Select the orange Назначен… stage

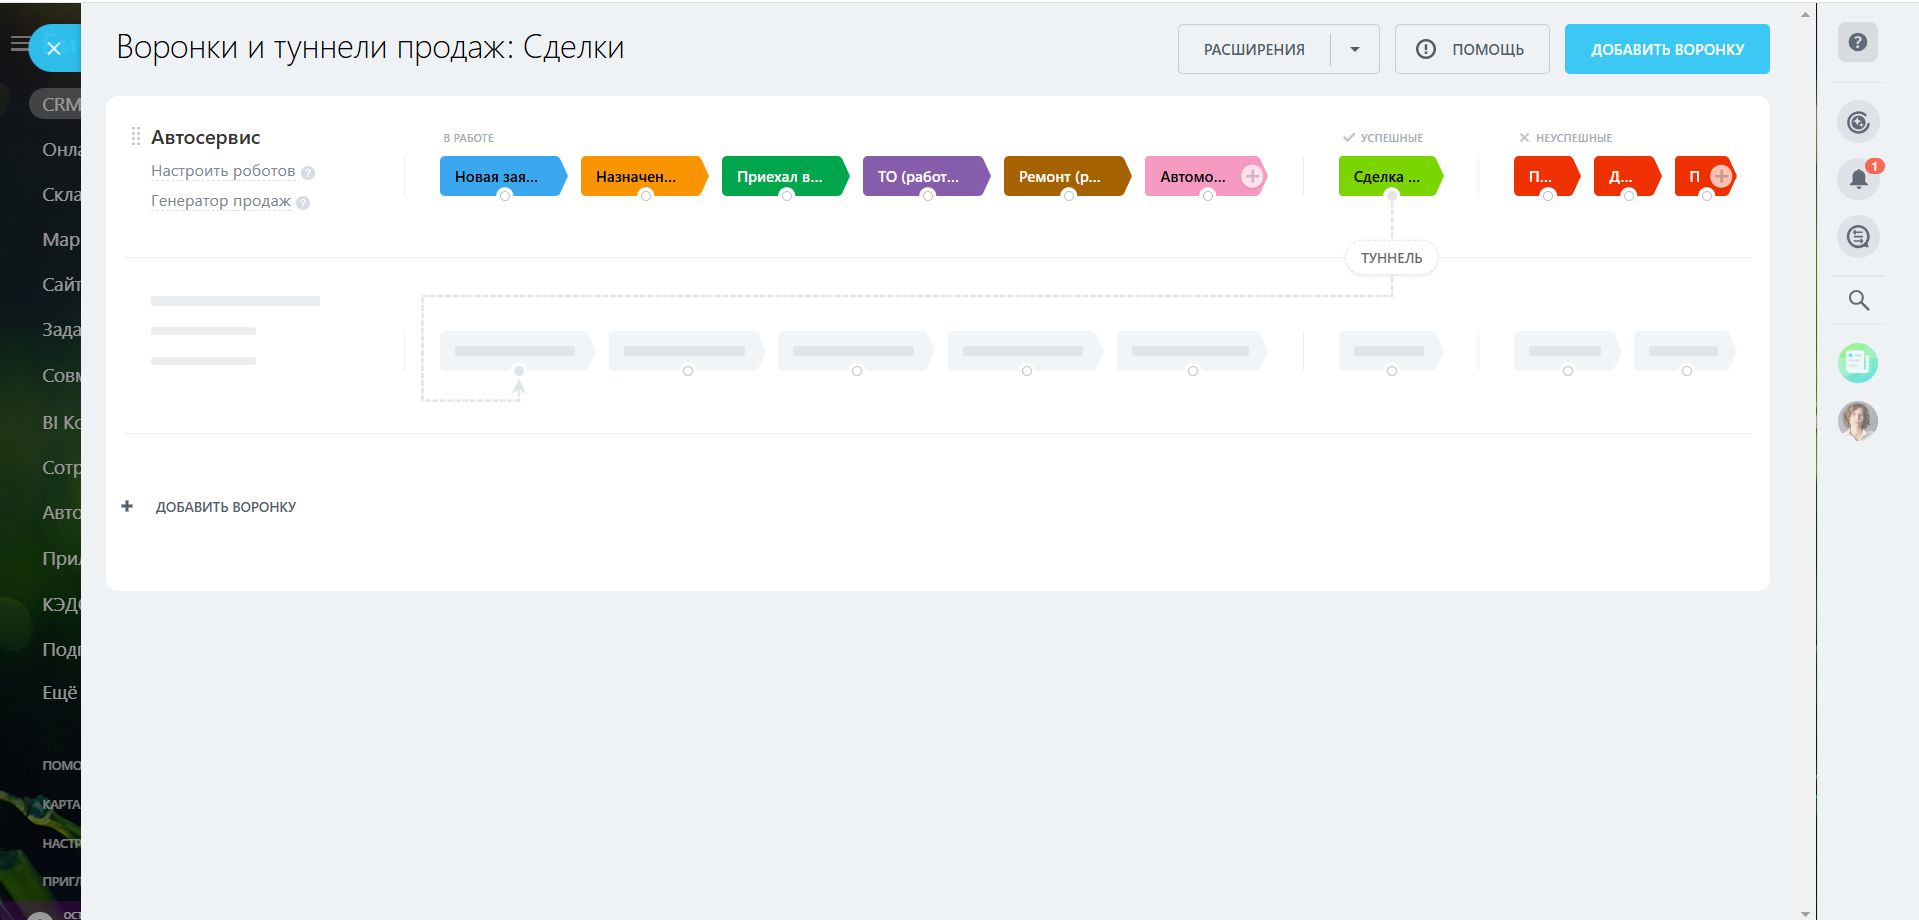click(x=644, y=176)
